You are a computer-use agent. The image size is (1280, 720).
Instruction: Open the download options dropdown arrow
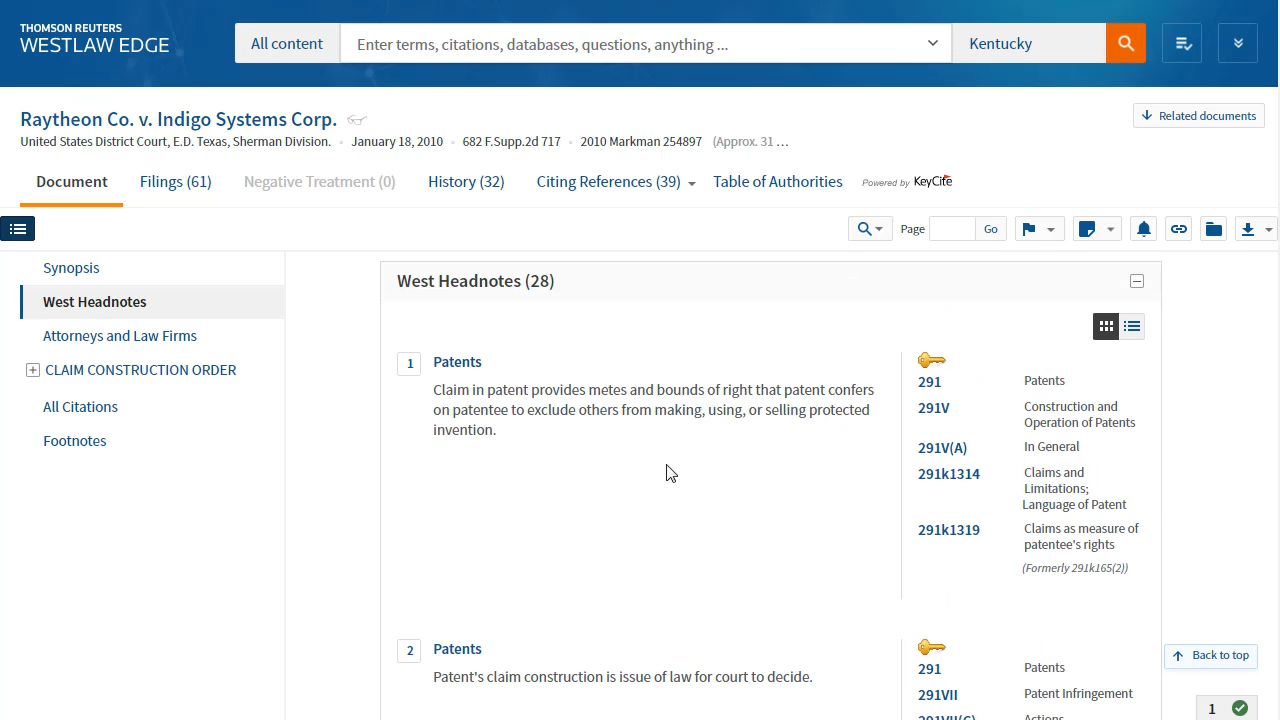[1268, 229]
